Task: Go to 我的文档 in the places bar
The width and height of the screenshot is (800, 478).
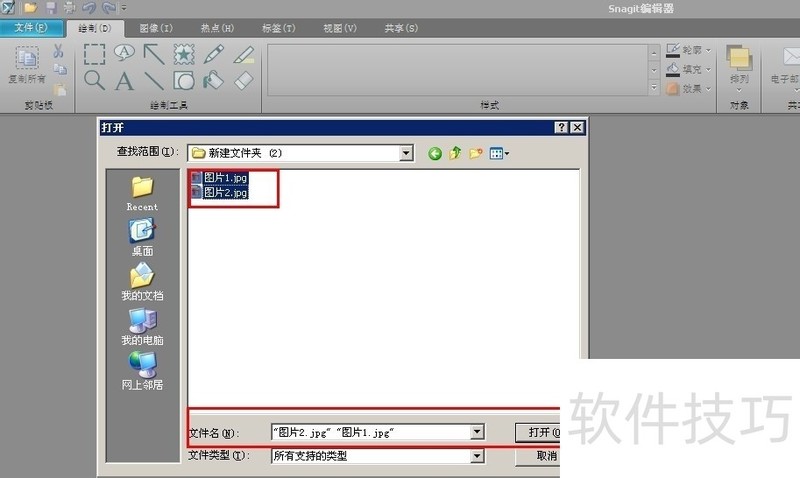Action: coord(142,282)
